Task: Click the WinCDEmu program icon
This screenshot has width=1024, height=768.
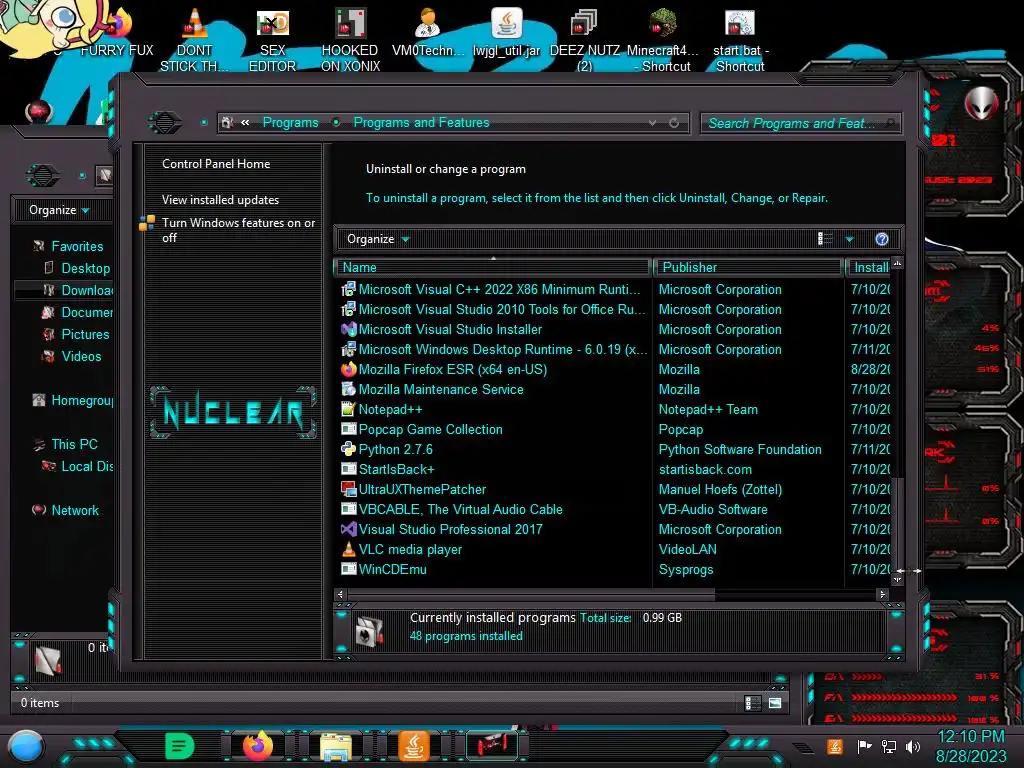Action: 349,569
